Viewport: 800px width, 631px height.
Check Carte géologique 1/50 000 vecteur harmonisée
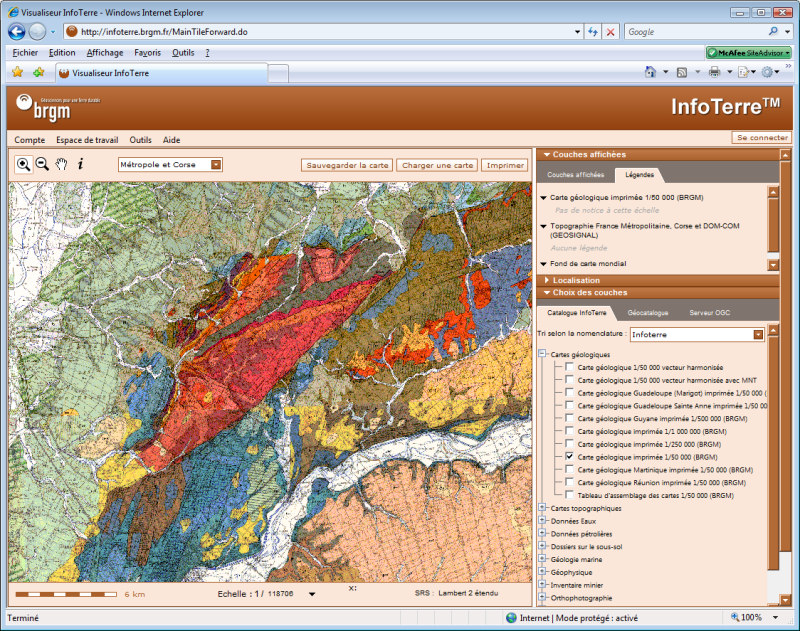click(x=569, y=367)
